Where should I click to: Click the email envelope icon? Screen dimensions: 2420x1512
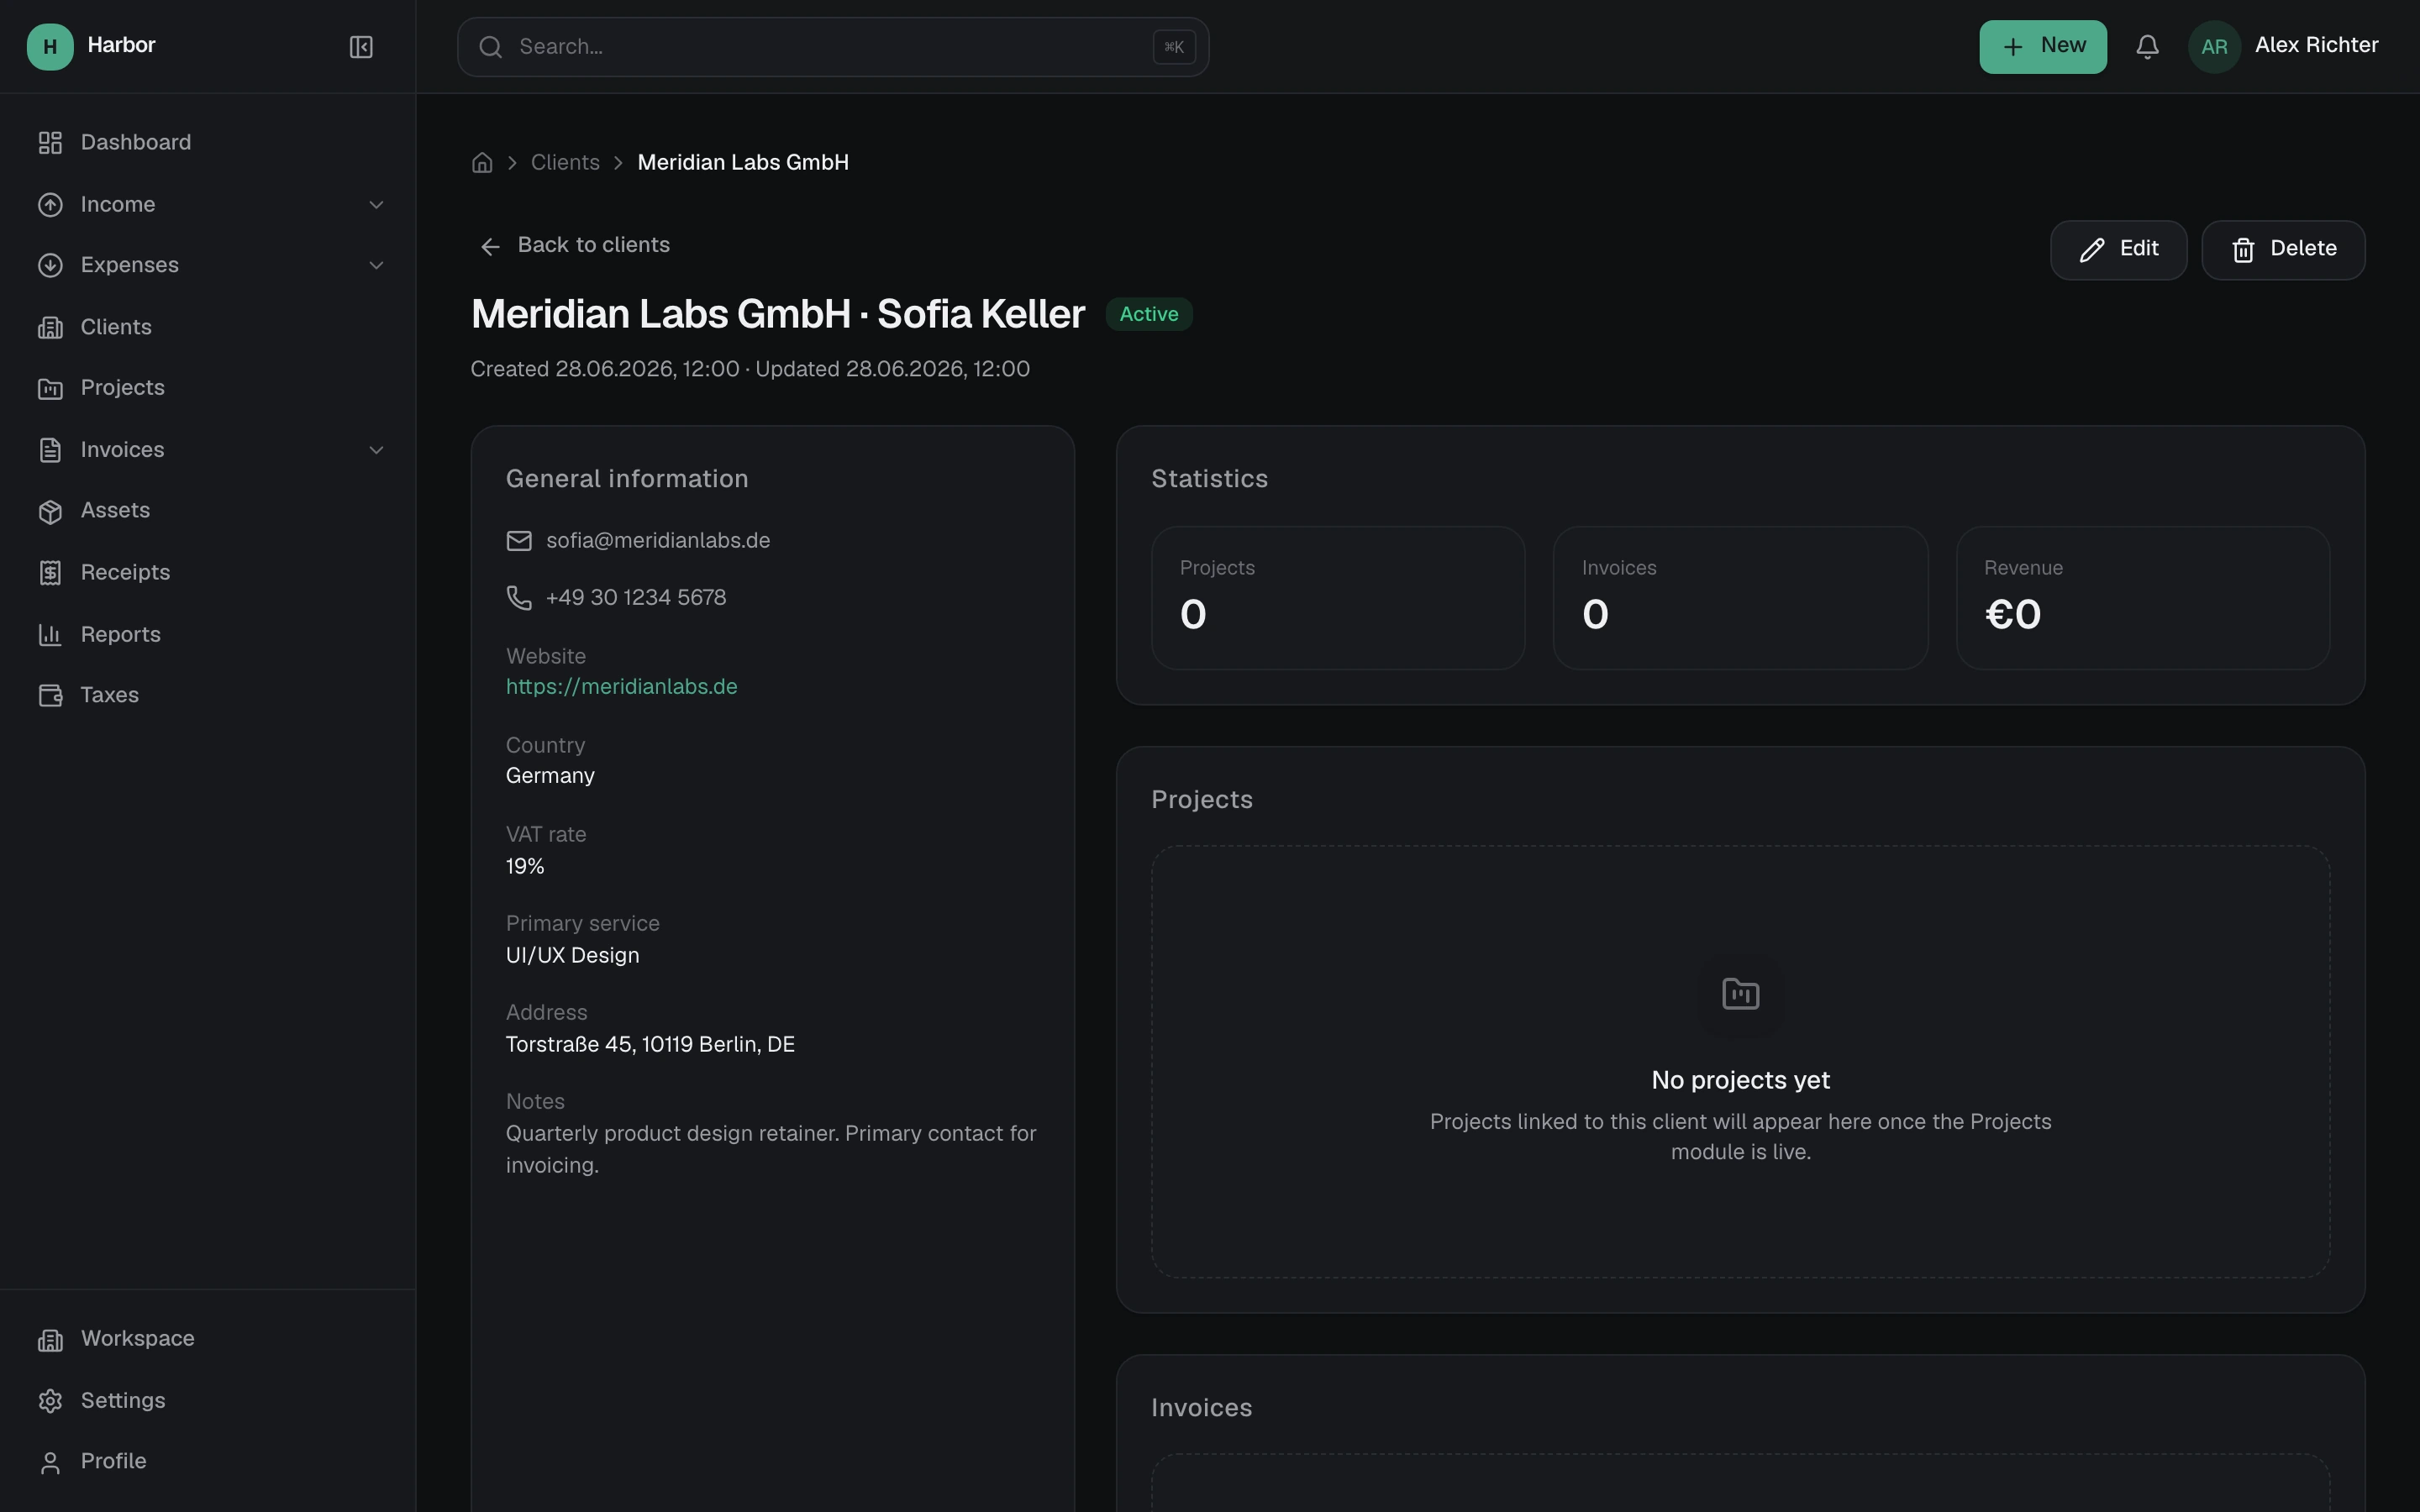click(x=519, y=541)
